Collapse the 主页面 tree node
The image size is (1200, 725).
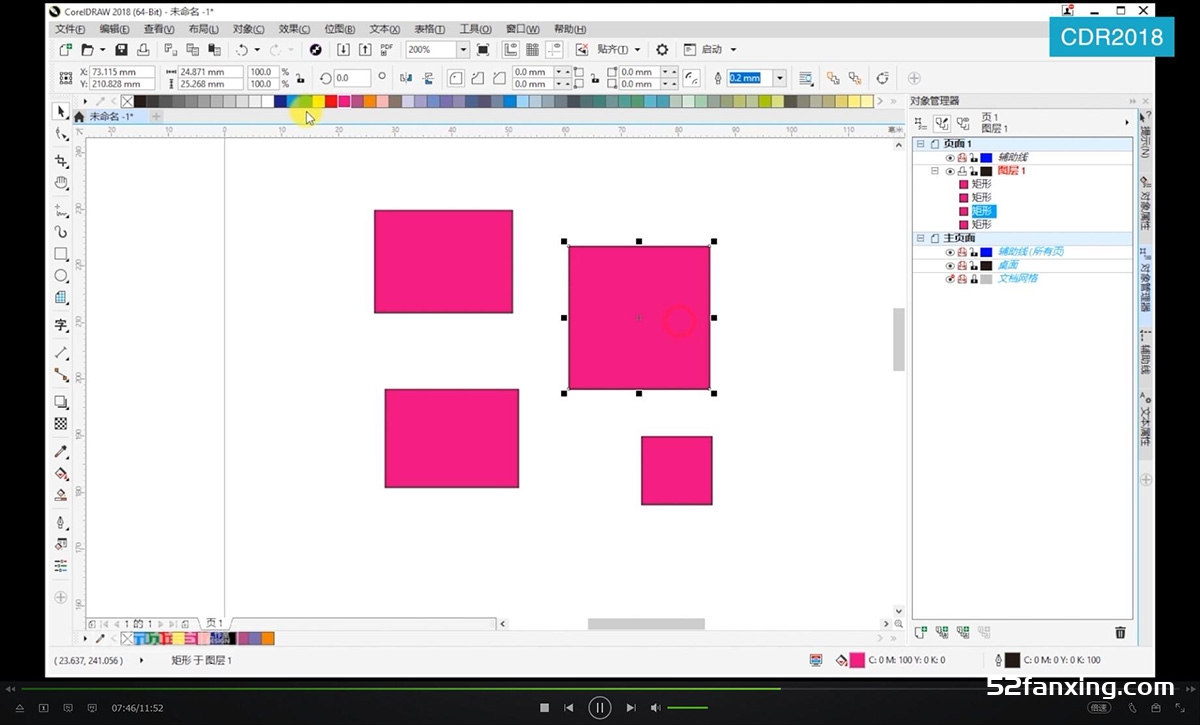pos(921,238)
